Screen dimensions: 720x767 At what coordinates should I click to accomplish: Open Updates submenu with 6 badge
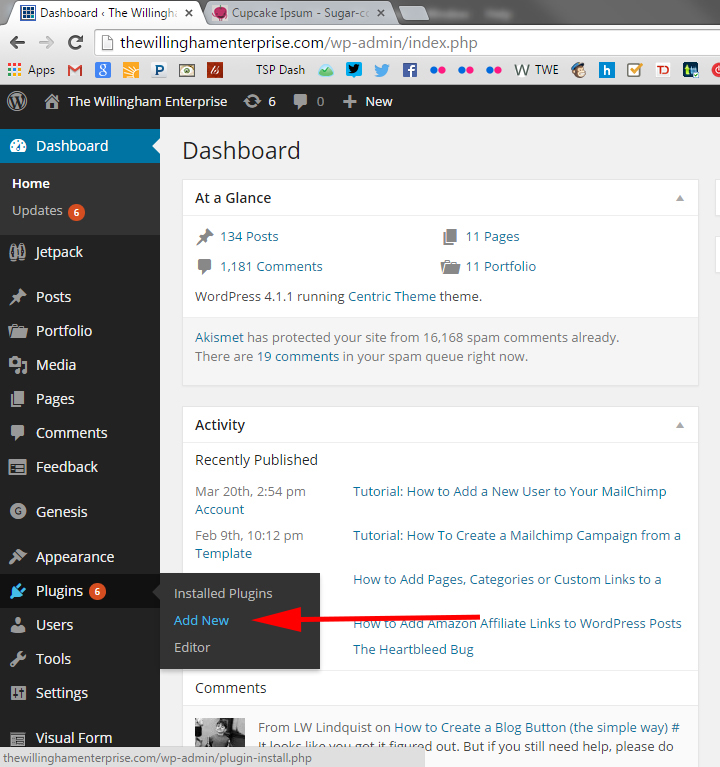coord(48,211)
